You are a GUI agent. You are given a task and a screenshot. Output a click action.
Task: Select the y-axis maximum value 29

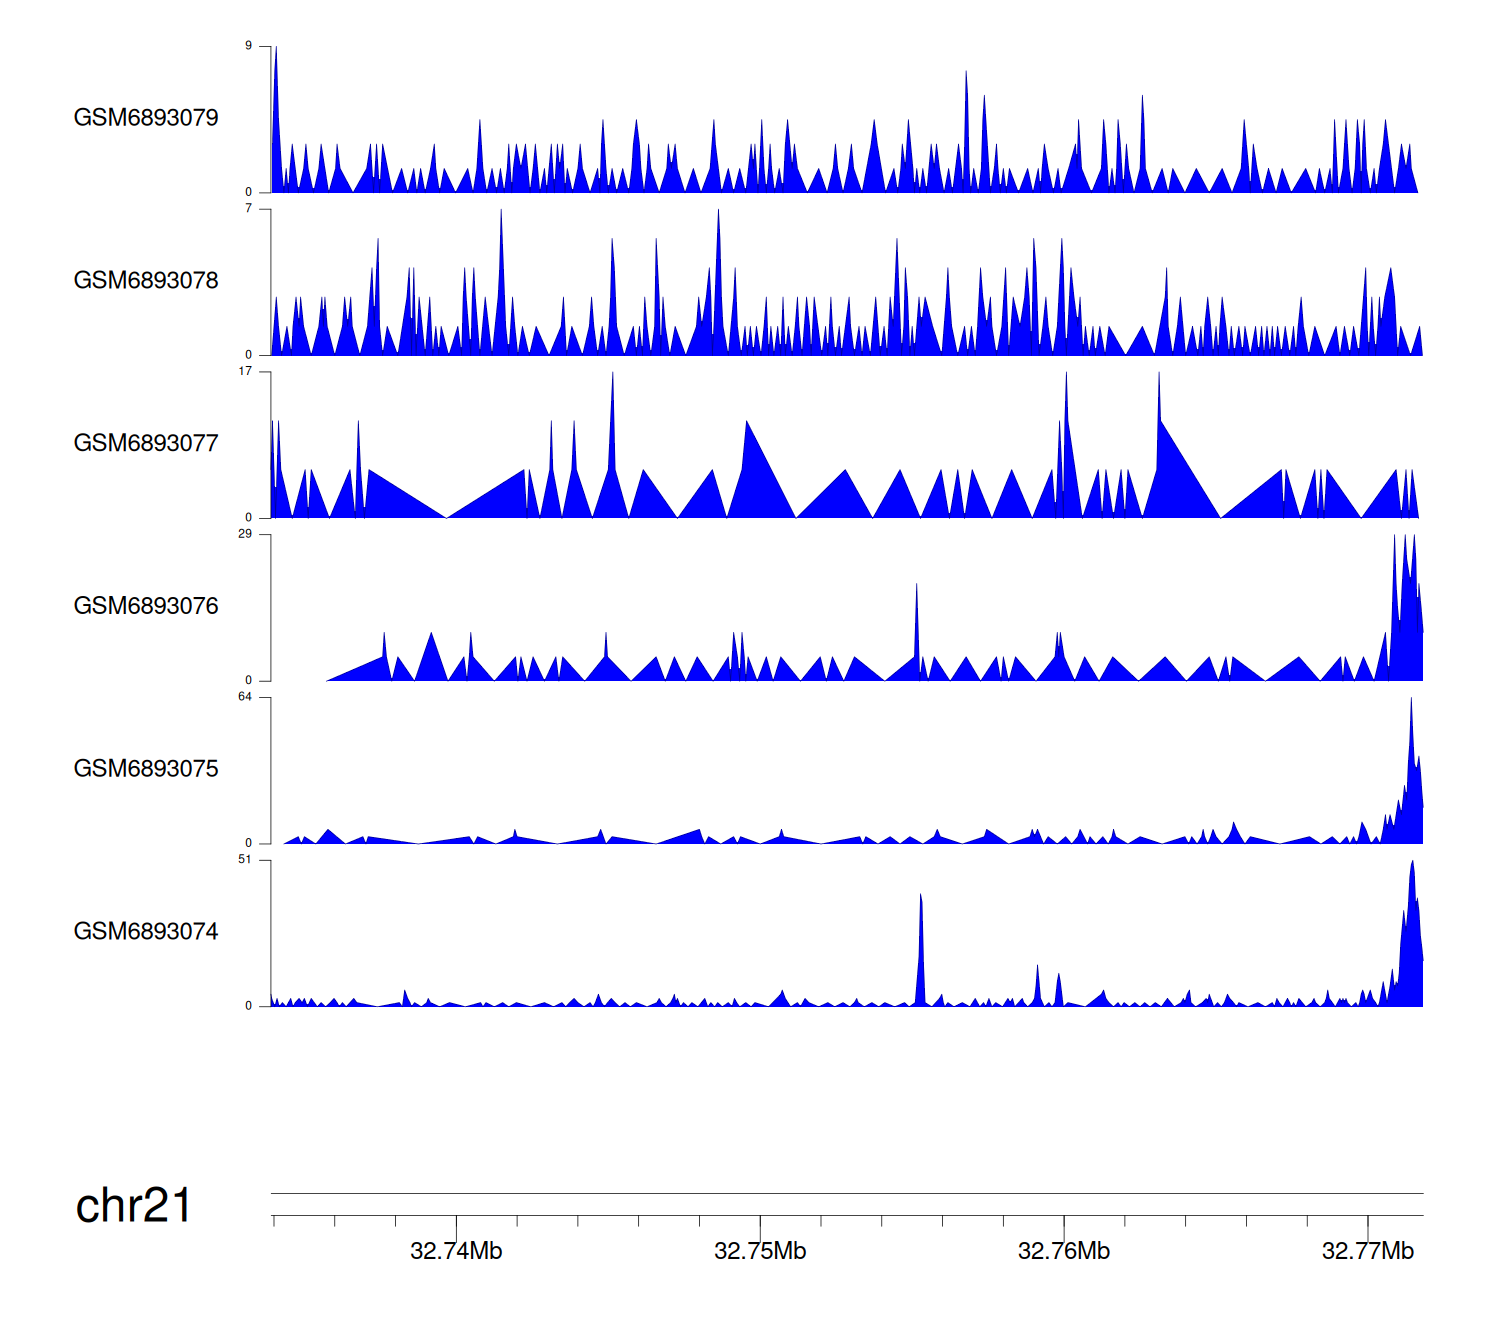click(245, 534)
